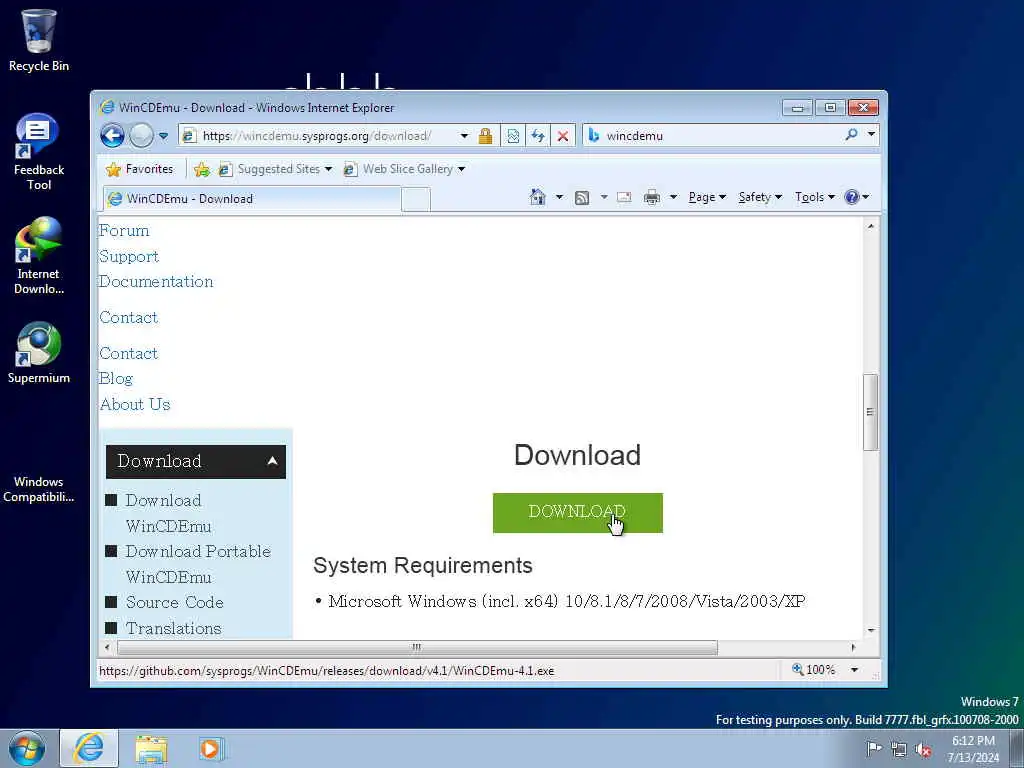The image size is (1024, 768).
Task: Click the vertical scrollbar thumb
Action: pyautogui.click(x=870, y=412)
